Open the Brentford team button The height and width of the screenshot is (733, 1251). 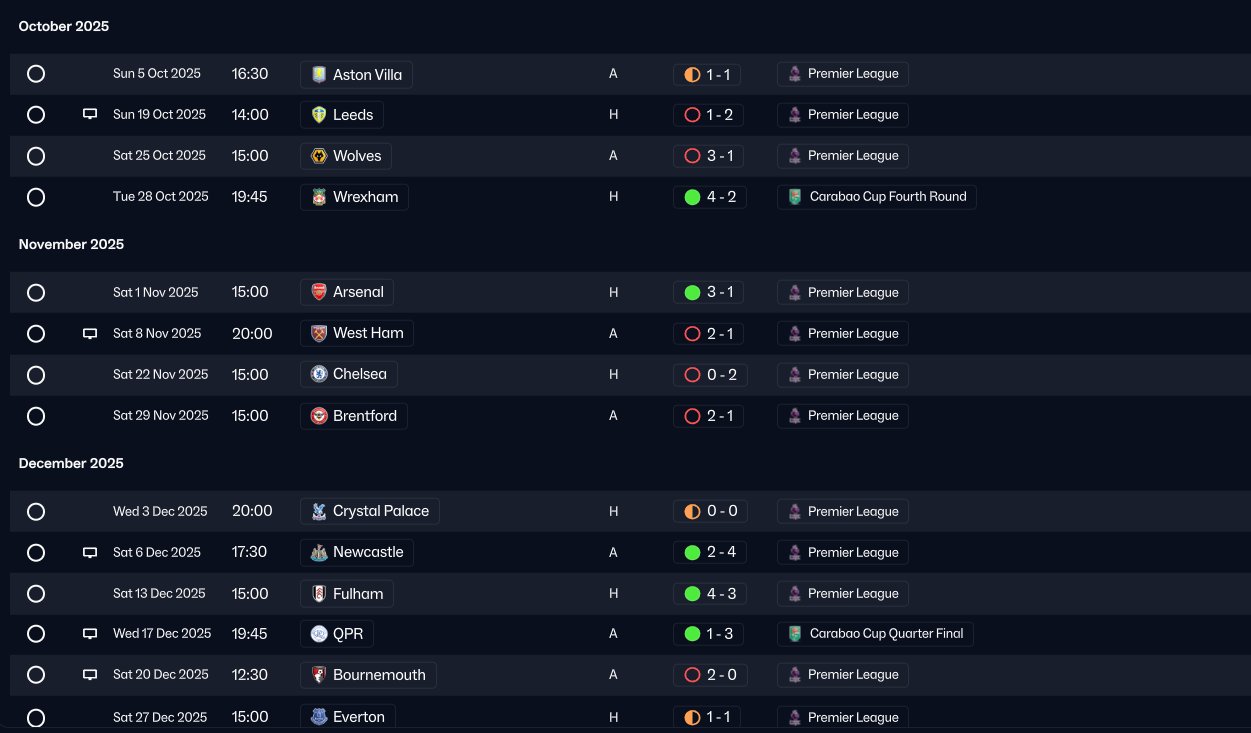[x=354, y=416]
